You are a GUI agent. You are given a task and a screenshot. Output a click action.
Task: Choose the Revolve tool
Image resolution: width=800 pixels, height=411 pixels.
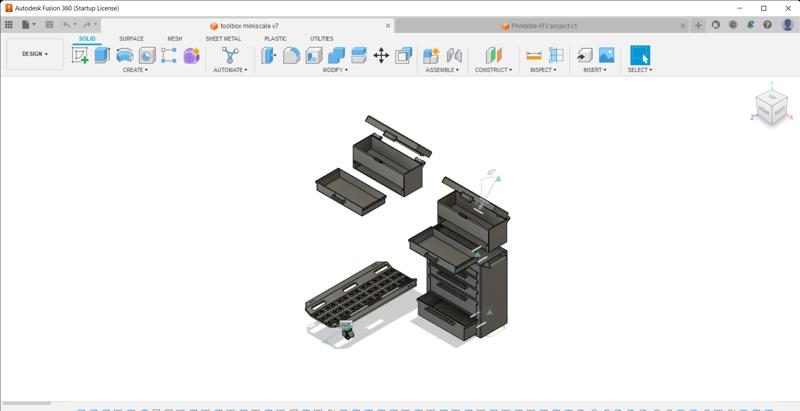(125, 56)
